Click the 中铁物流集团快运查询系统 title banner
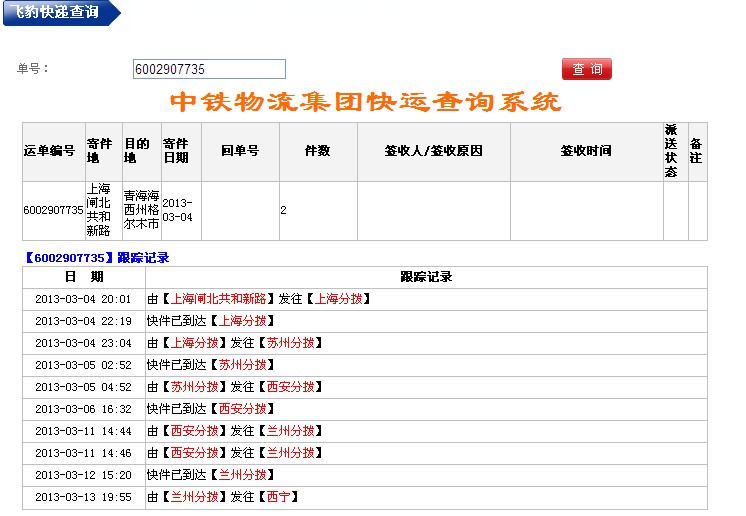746x516 pixels. [366, 102]
